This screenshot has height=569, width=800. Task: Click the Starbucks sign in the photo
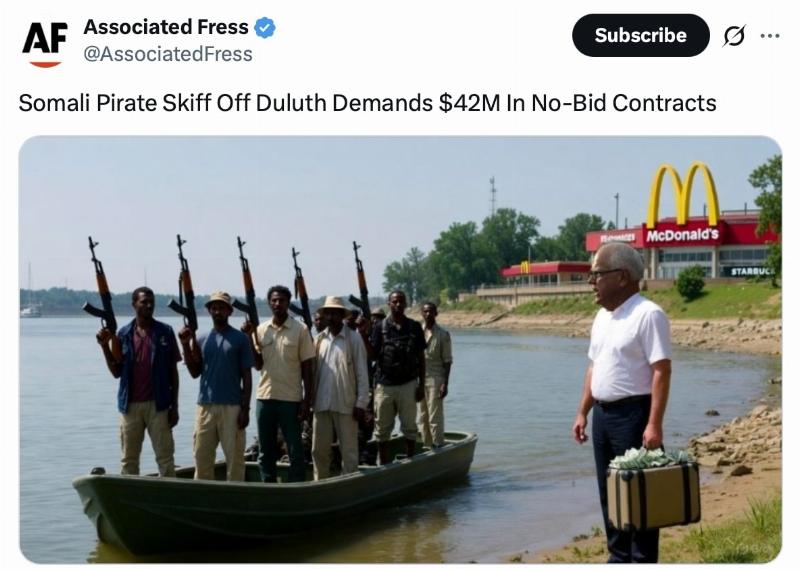pyautogui.click(x=752, y=271)
